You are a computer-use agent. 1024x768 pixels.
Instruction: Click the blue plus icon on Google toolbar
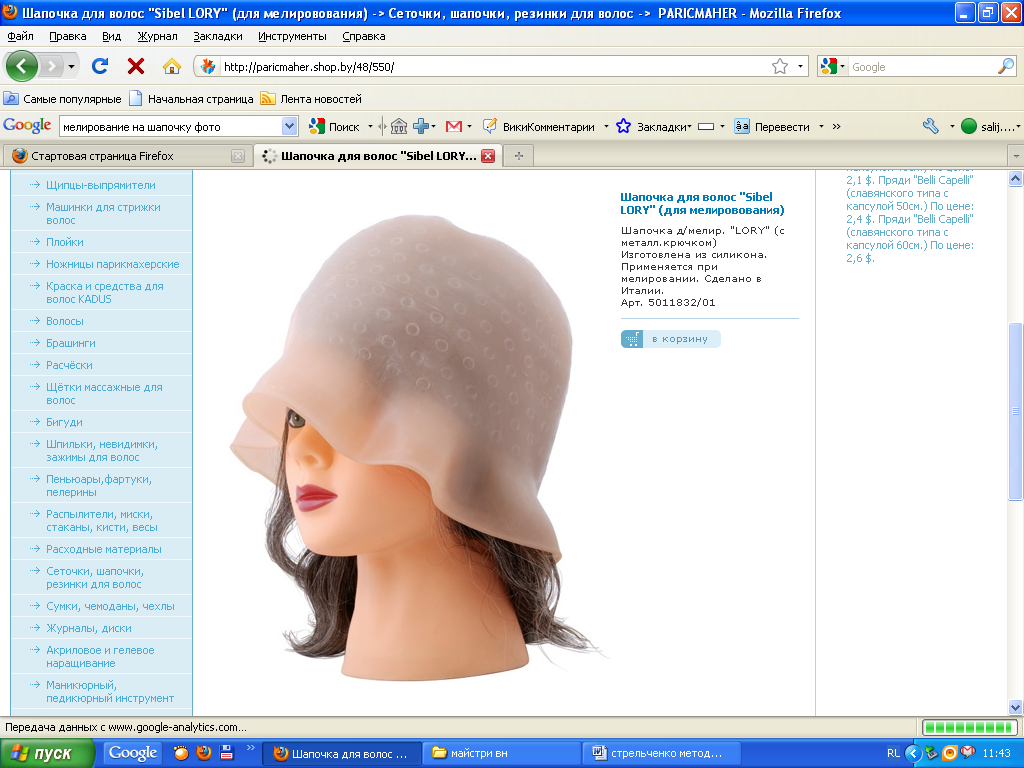[x=421, y=127]
